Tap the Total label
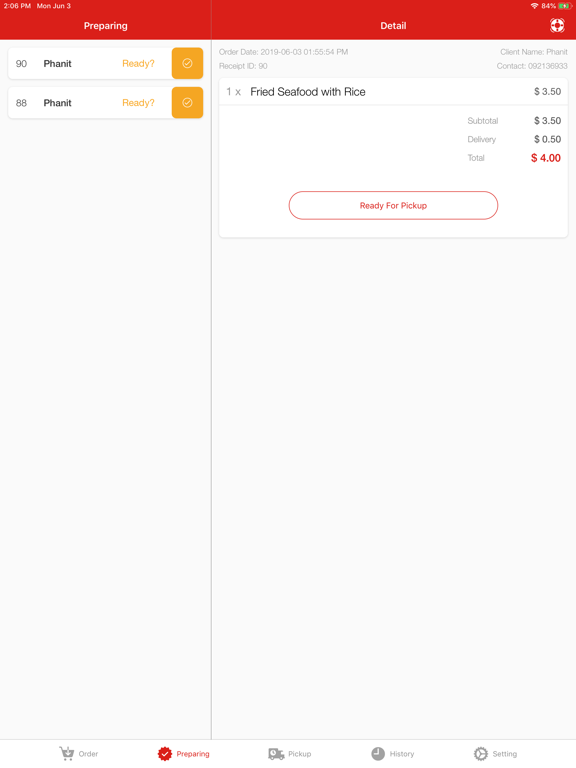Viewport: 576px width, 768px height. click(476, 158)
